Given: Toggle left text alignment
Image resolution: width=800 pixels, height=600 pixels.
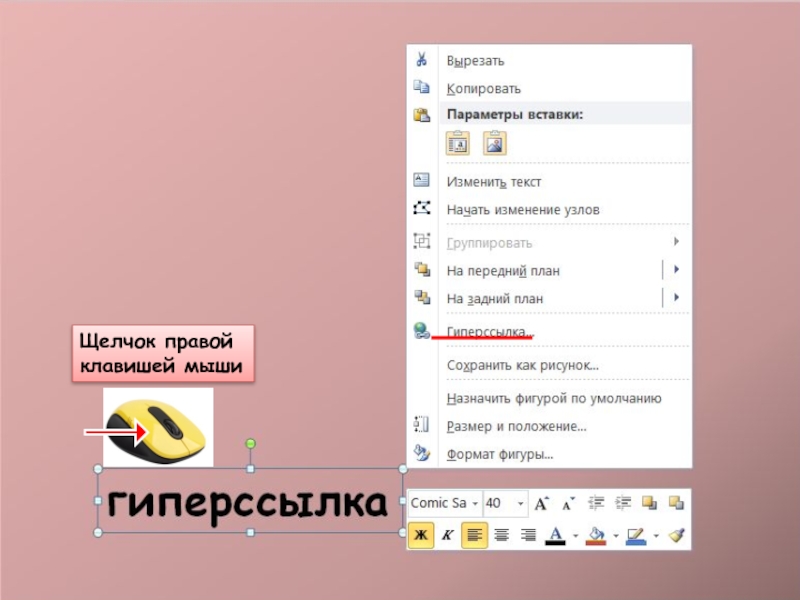Looking at the screenshot, I should (474, 535).
